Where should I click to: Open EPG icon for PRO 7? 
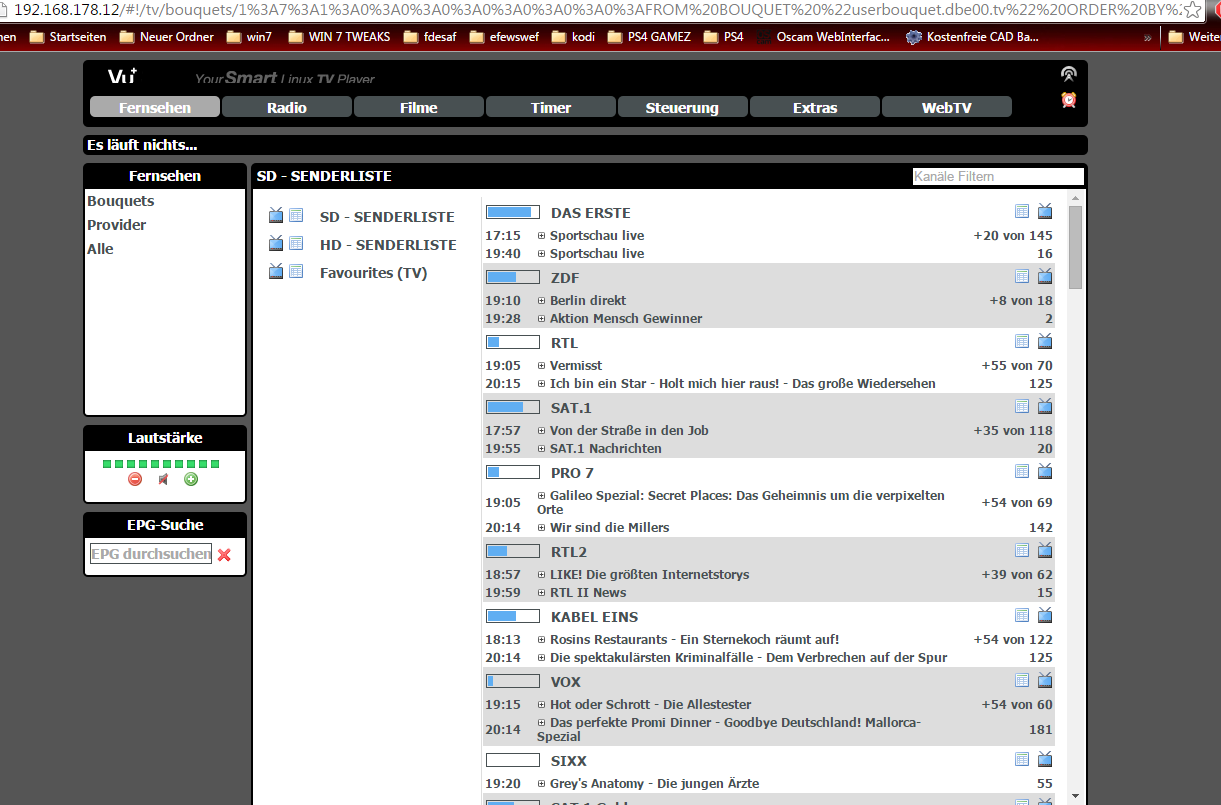pyautogui.click(x=1021, y=471)
